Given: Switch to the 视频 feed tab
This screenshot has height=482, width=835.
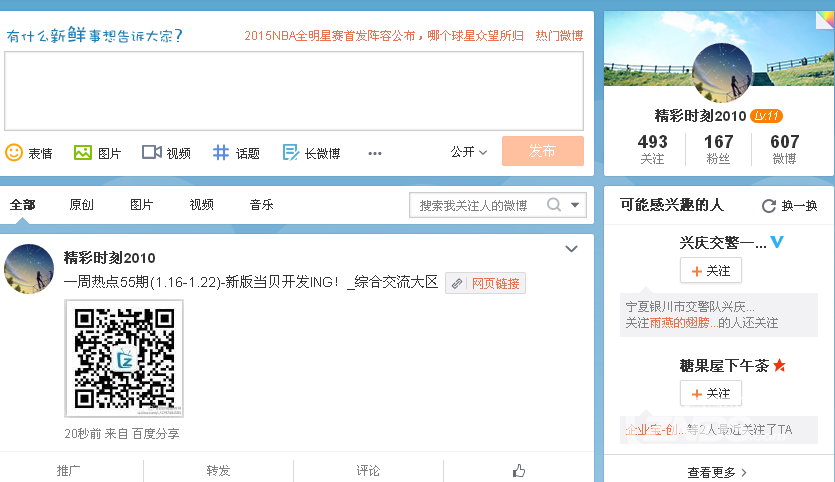Looking at the screenshot, I should (x=201, y=205).
